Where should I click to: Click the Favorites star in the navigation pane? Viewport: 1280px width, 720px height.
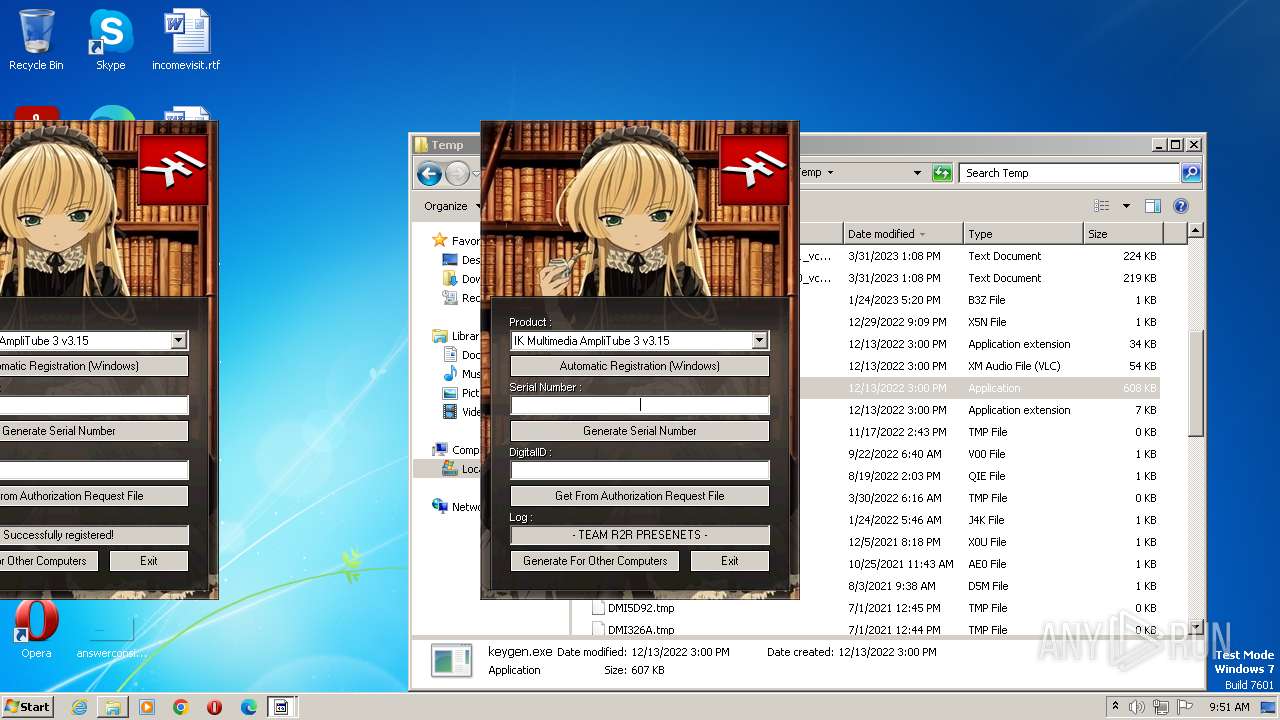(x=439, y=240)
